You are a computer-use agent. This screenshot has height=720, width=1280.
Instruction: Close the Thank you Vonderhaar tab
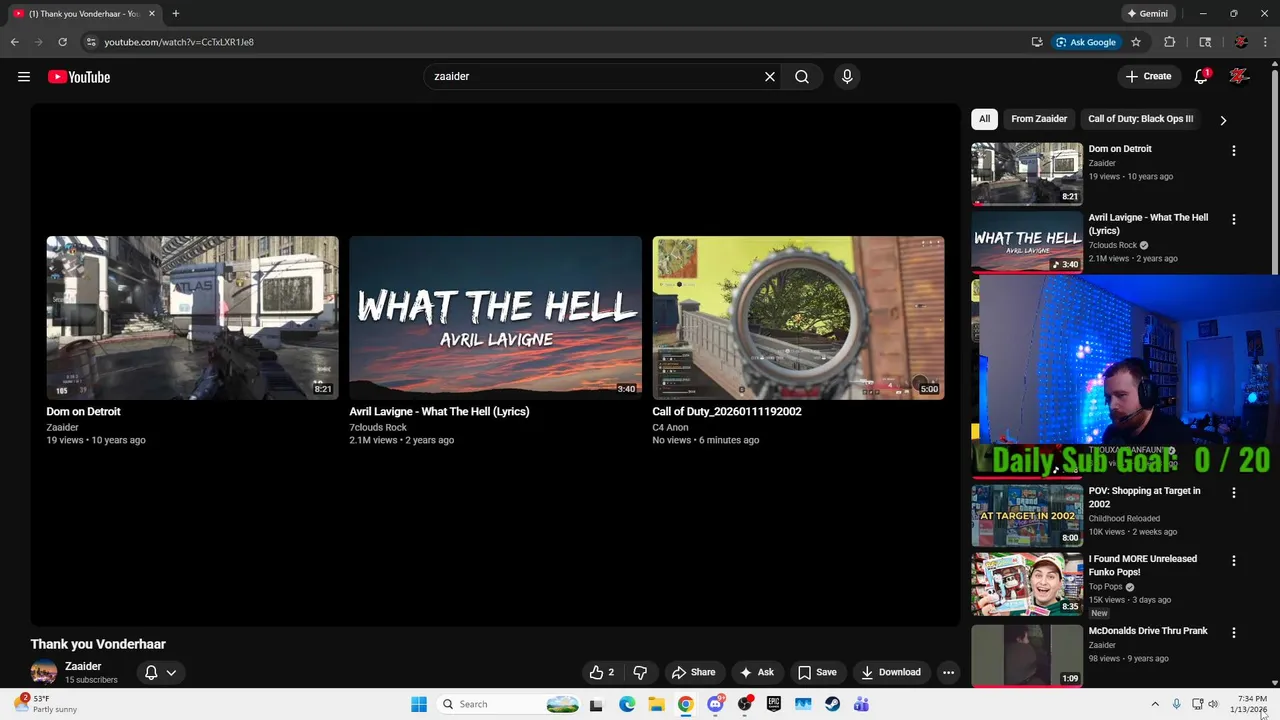[152, 14]
